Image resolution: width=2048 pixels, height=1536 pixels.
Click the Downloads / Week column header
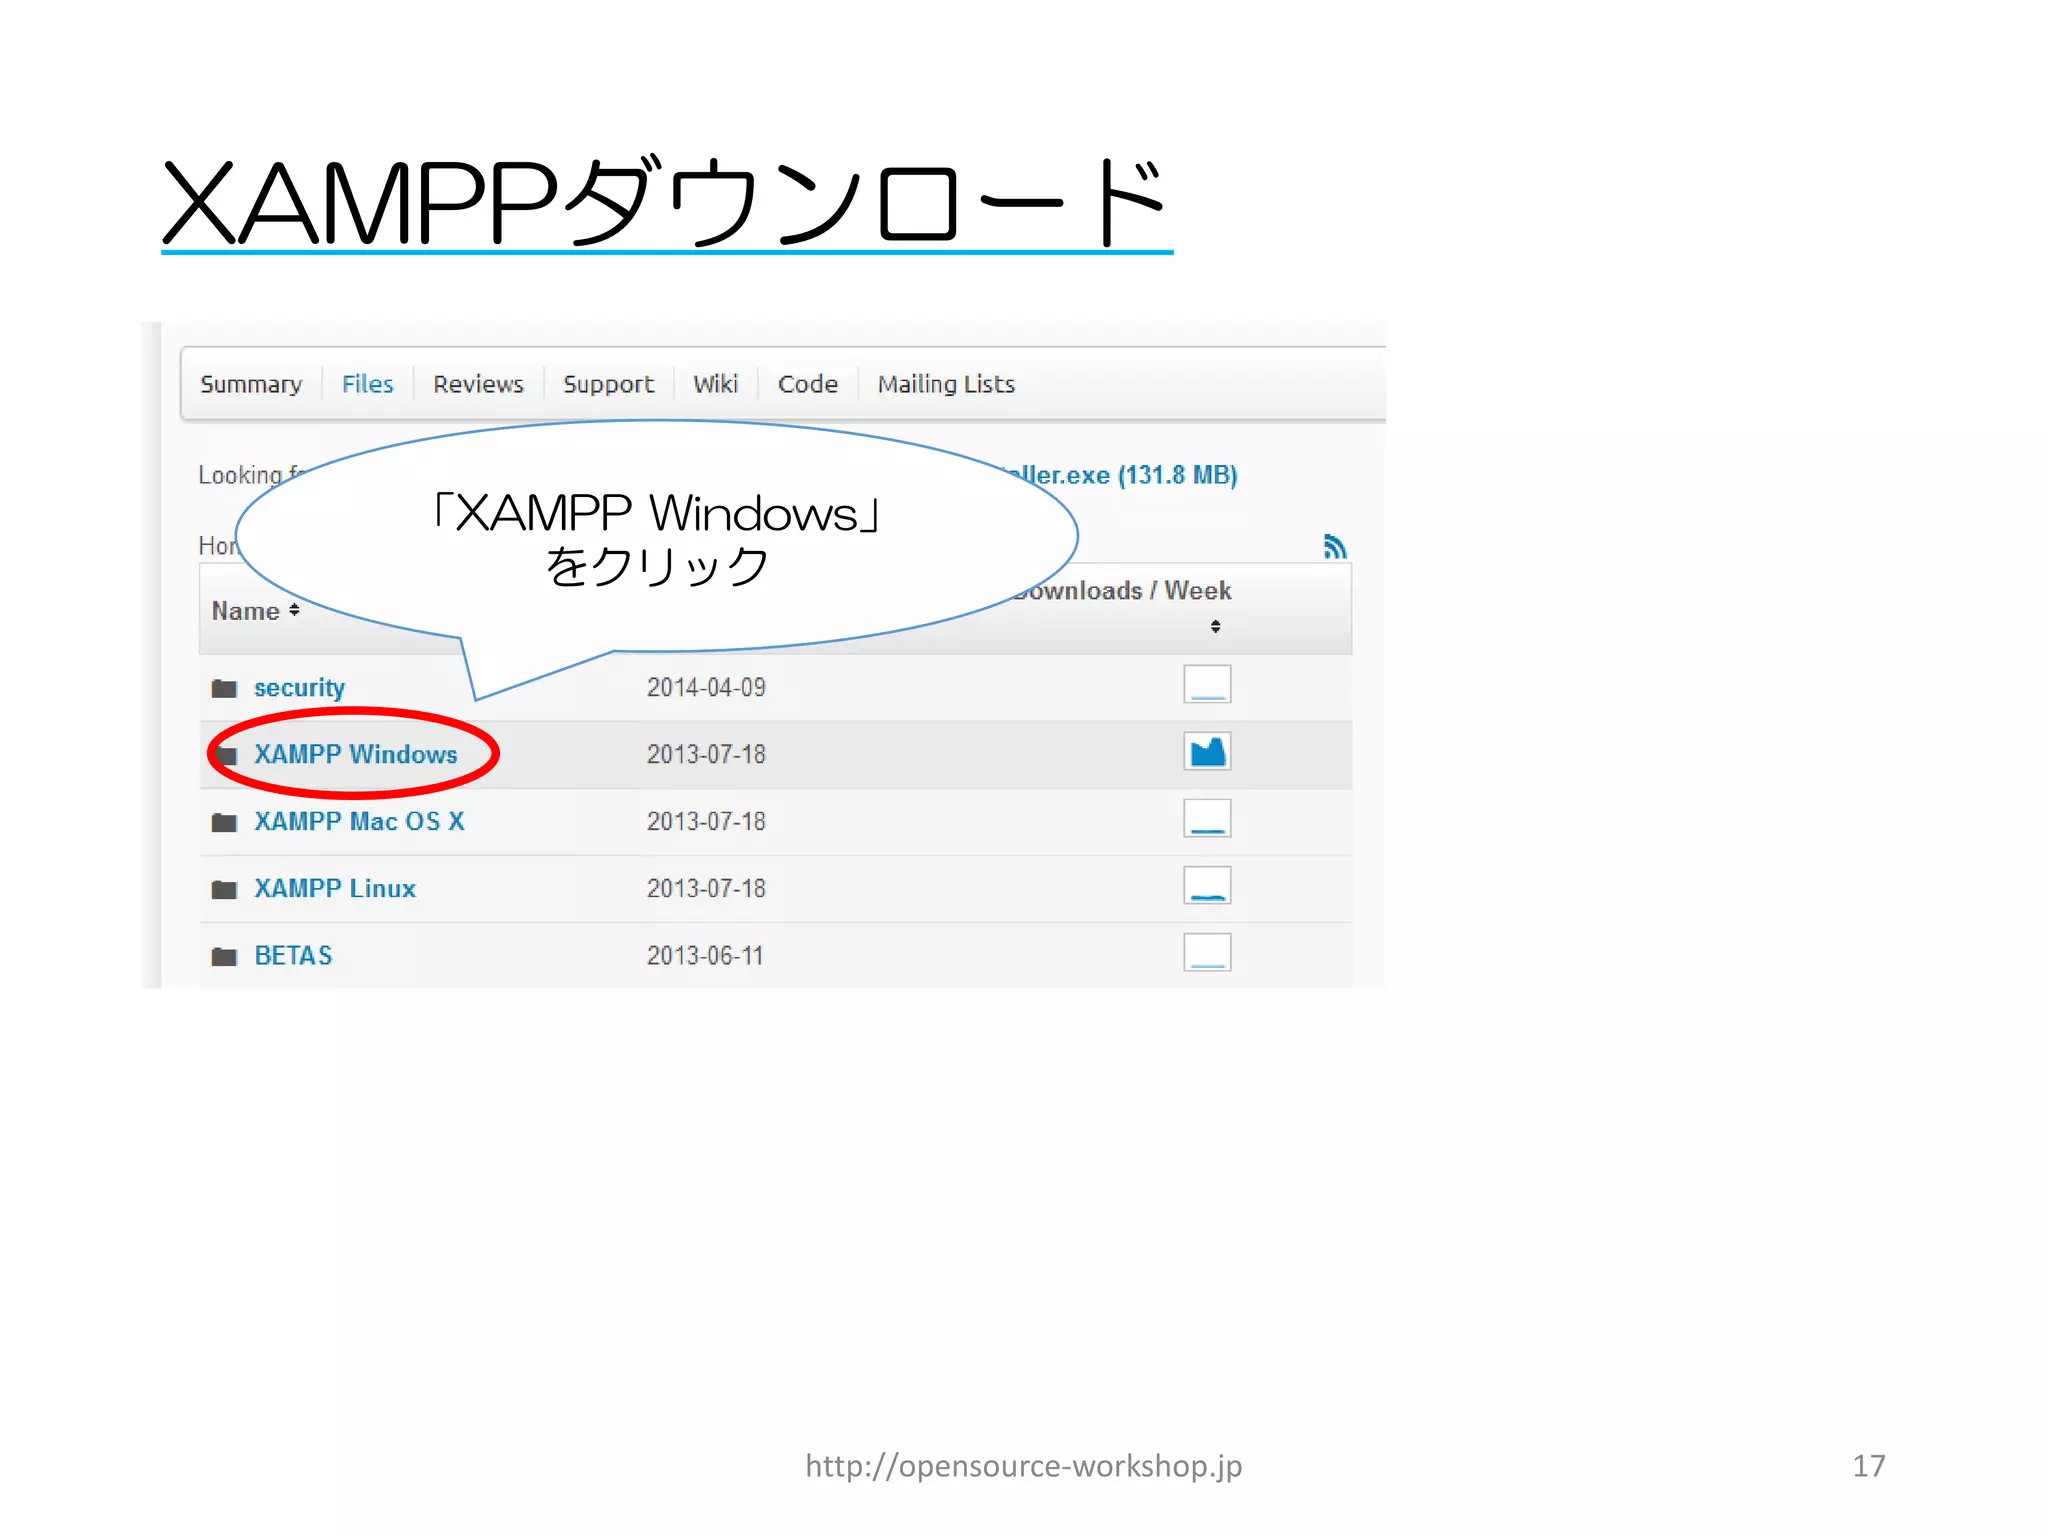(1123, 591)
